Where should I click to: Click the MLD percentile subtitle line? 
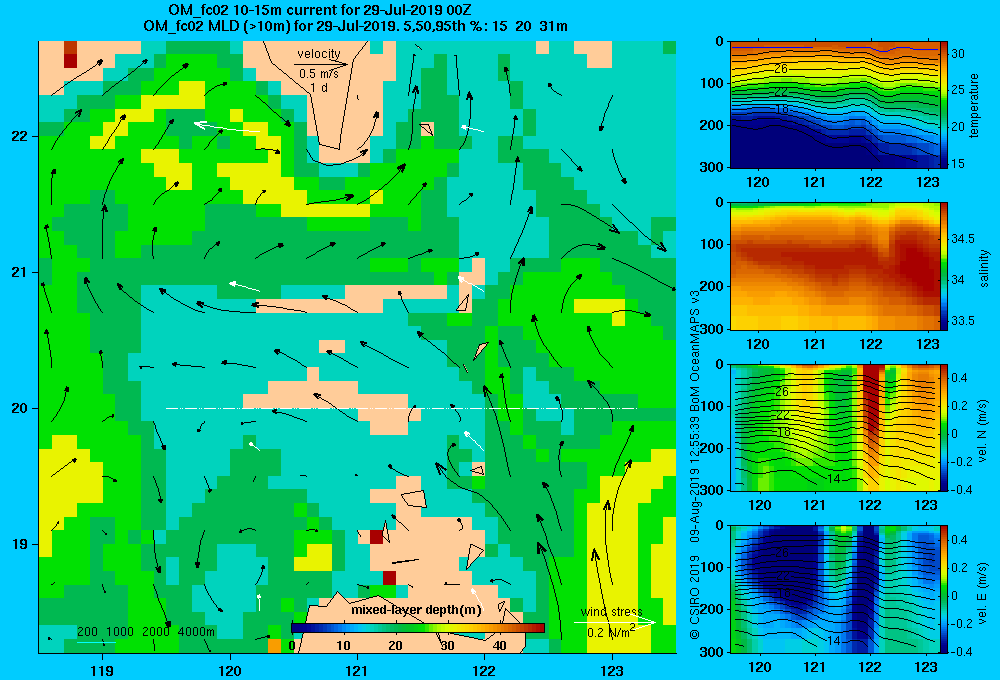click(x=355, y=26)
